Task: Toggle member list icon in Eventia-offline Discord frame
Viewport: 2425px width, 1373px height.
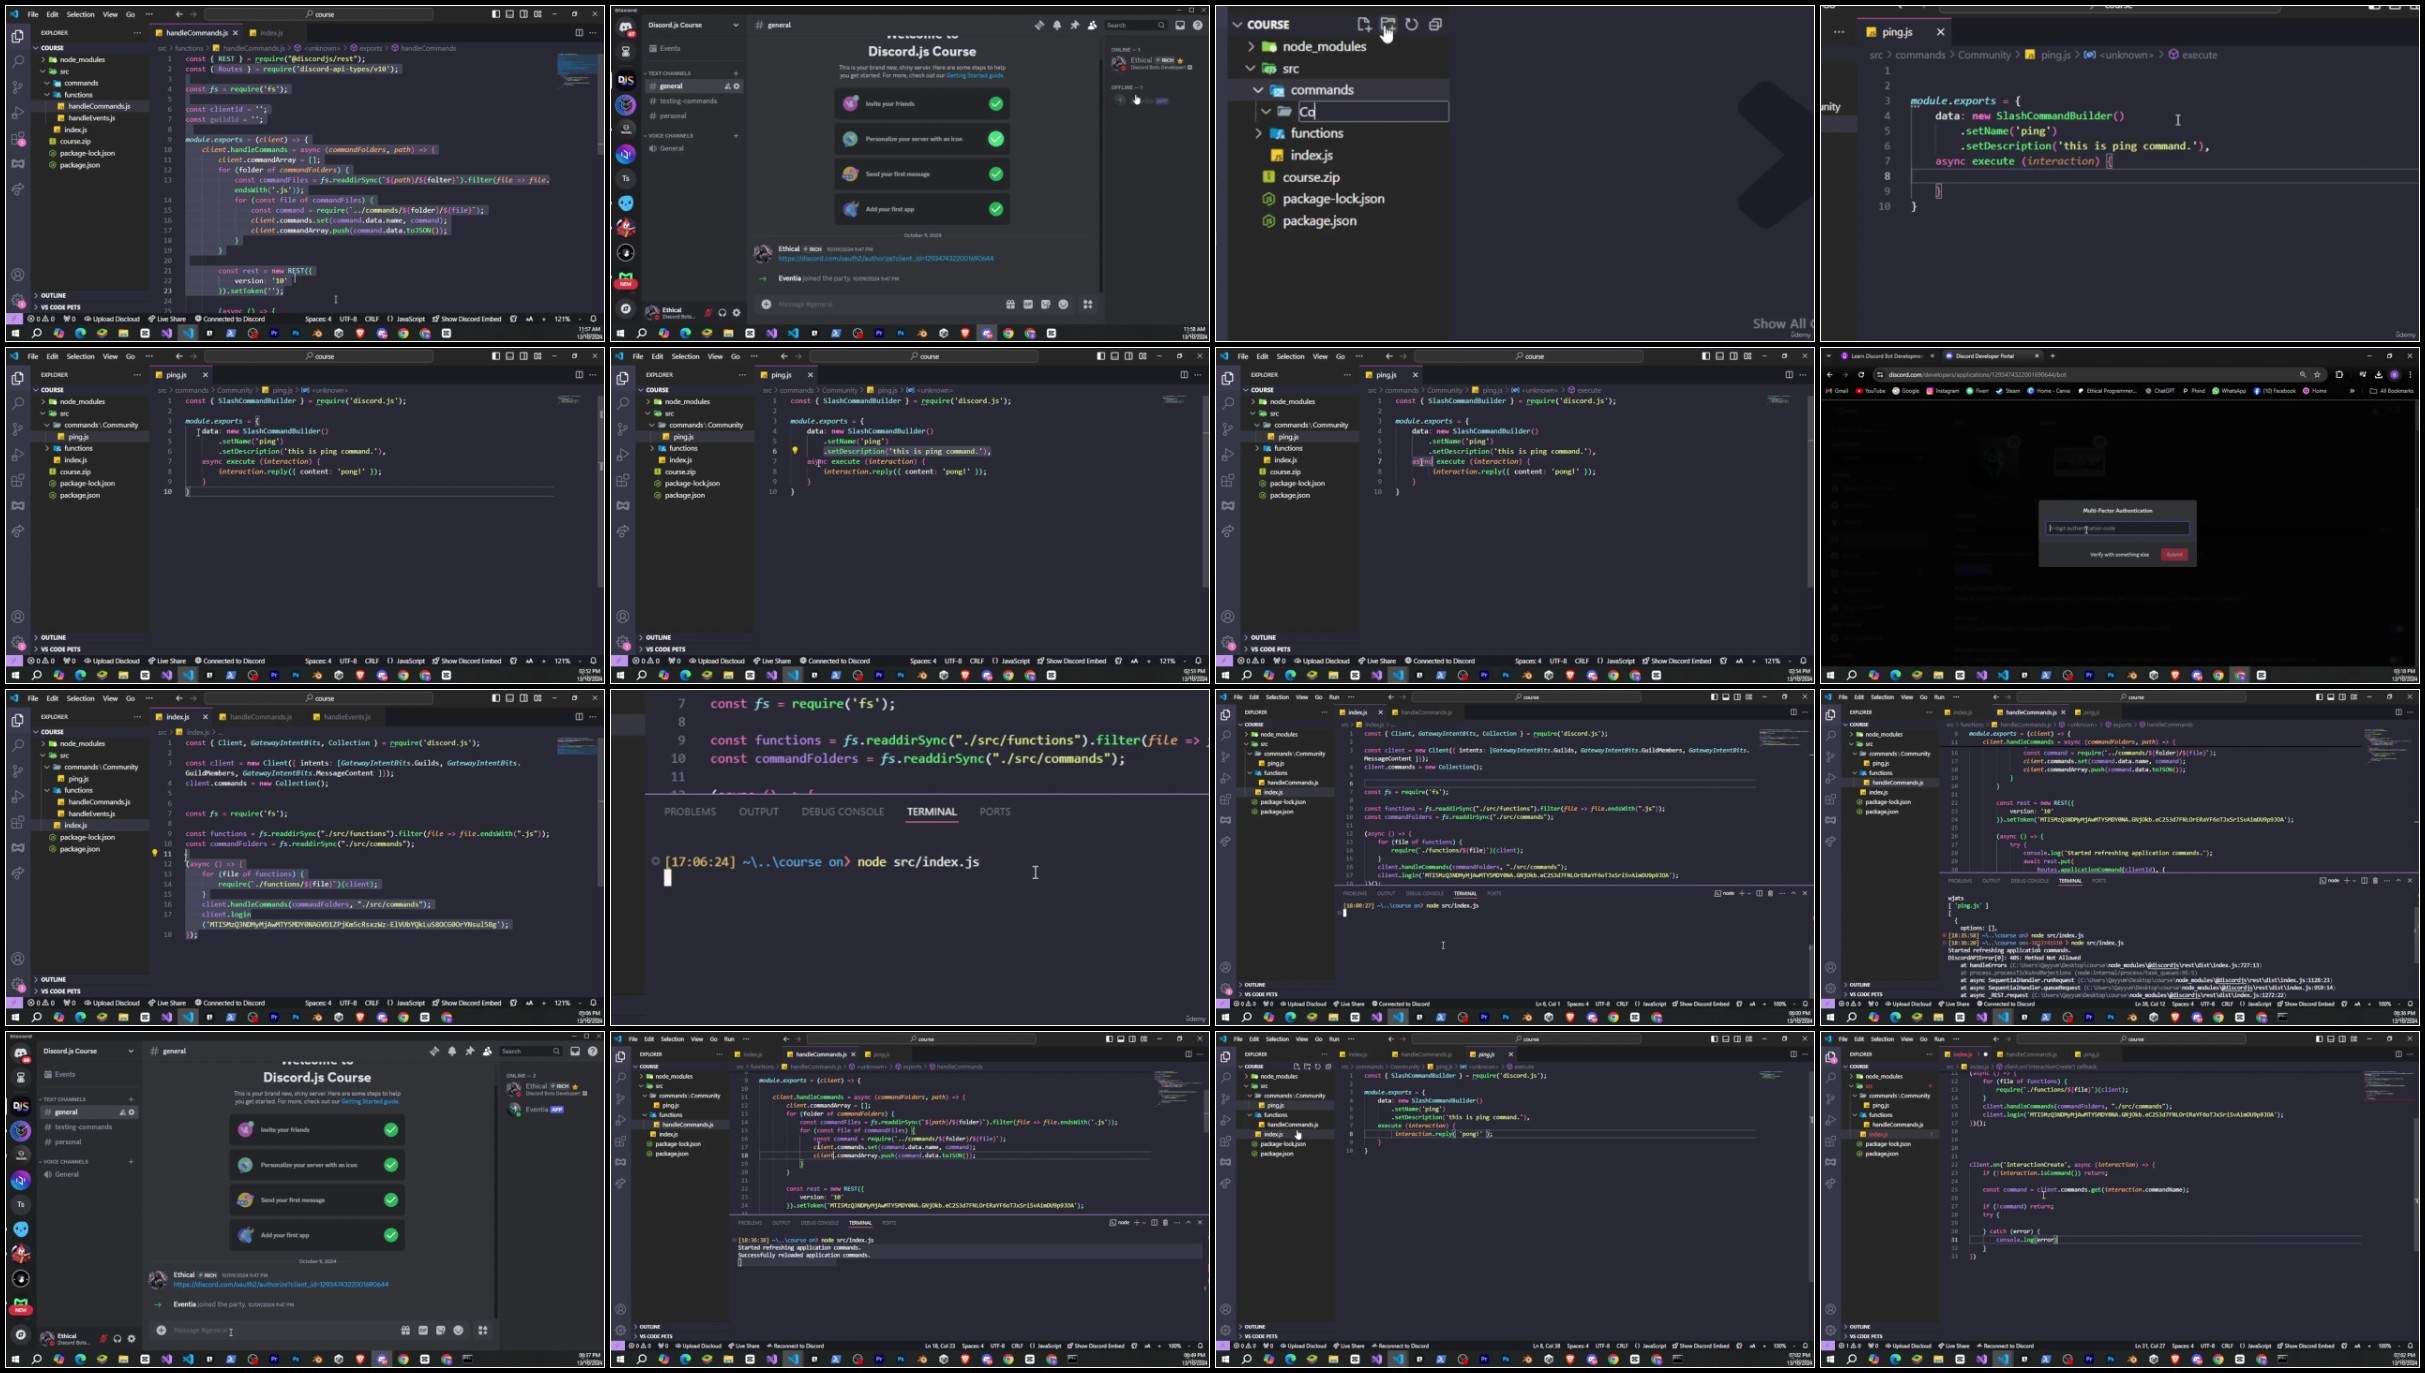Action: (x=1092, y=25)
